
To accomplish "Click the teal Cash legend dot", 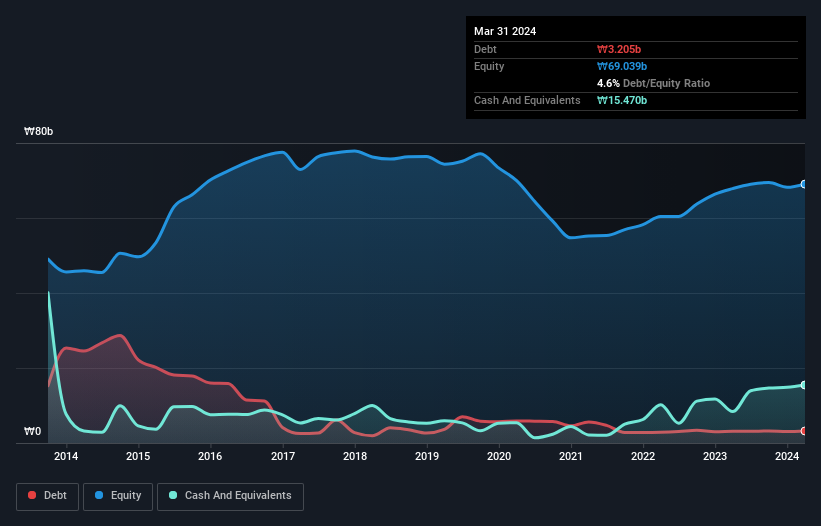I will click(173, 495).
